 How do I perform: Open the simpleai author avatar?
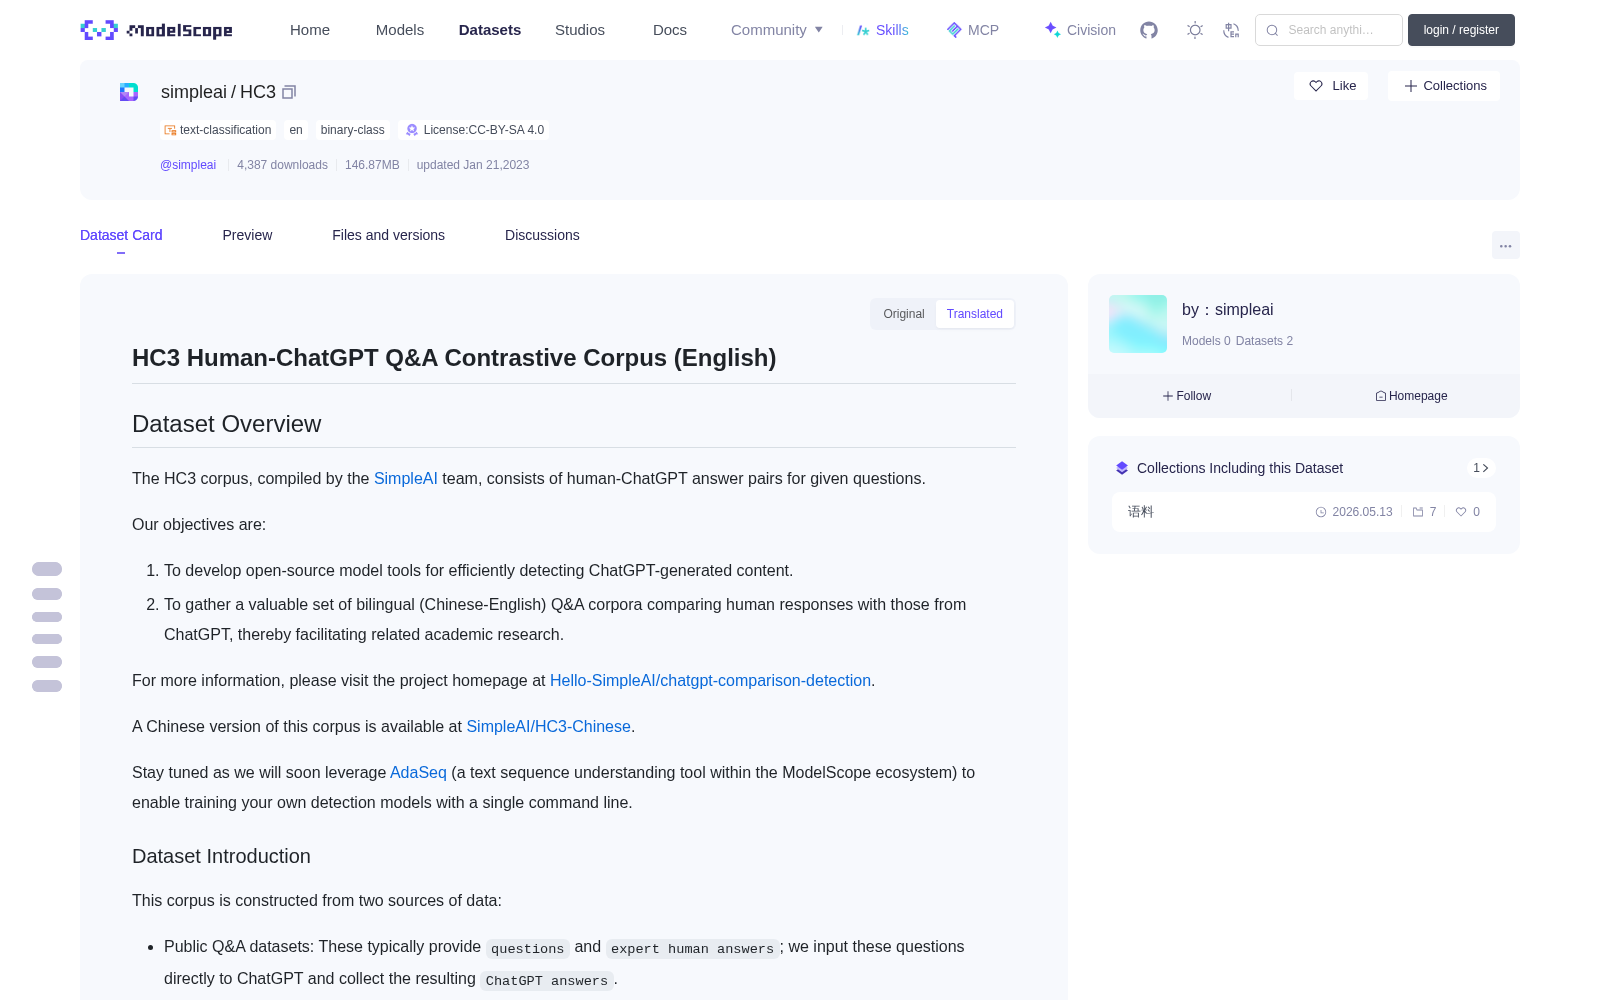coord(1138,324)
